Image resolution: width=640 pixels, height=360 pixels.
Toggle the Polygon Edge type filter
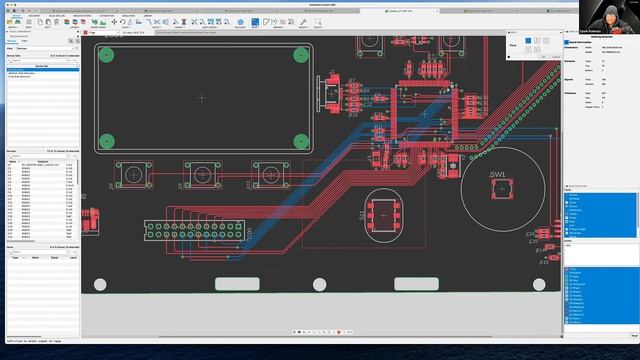567,229
